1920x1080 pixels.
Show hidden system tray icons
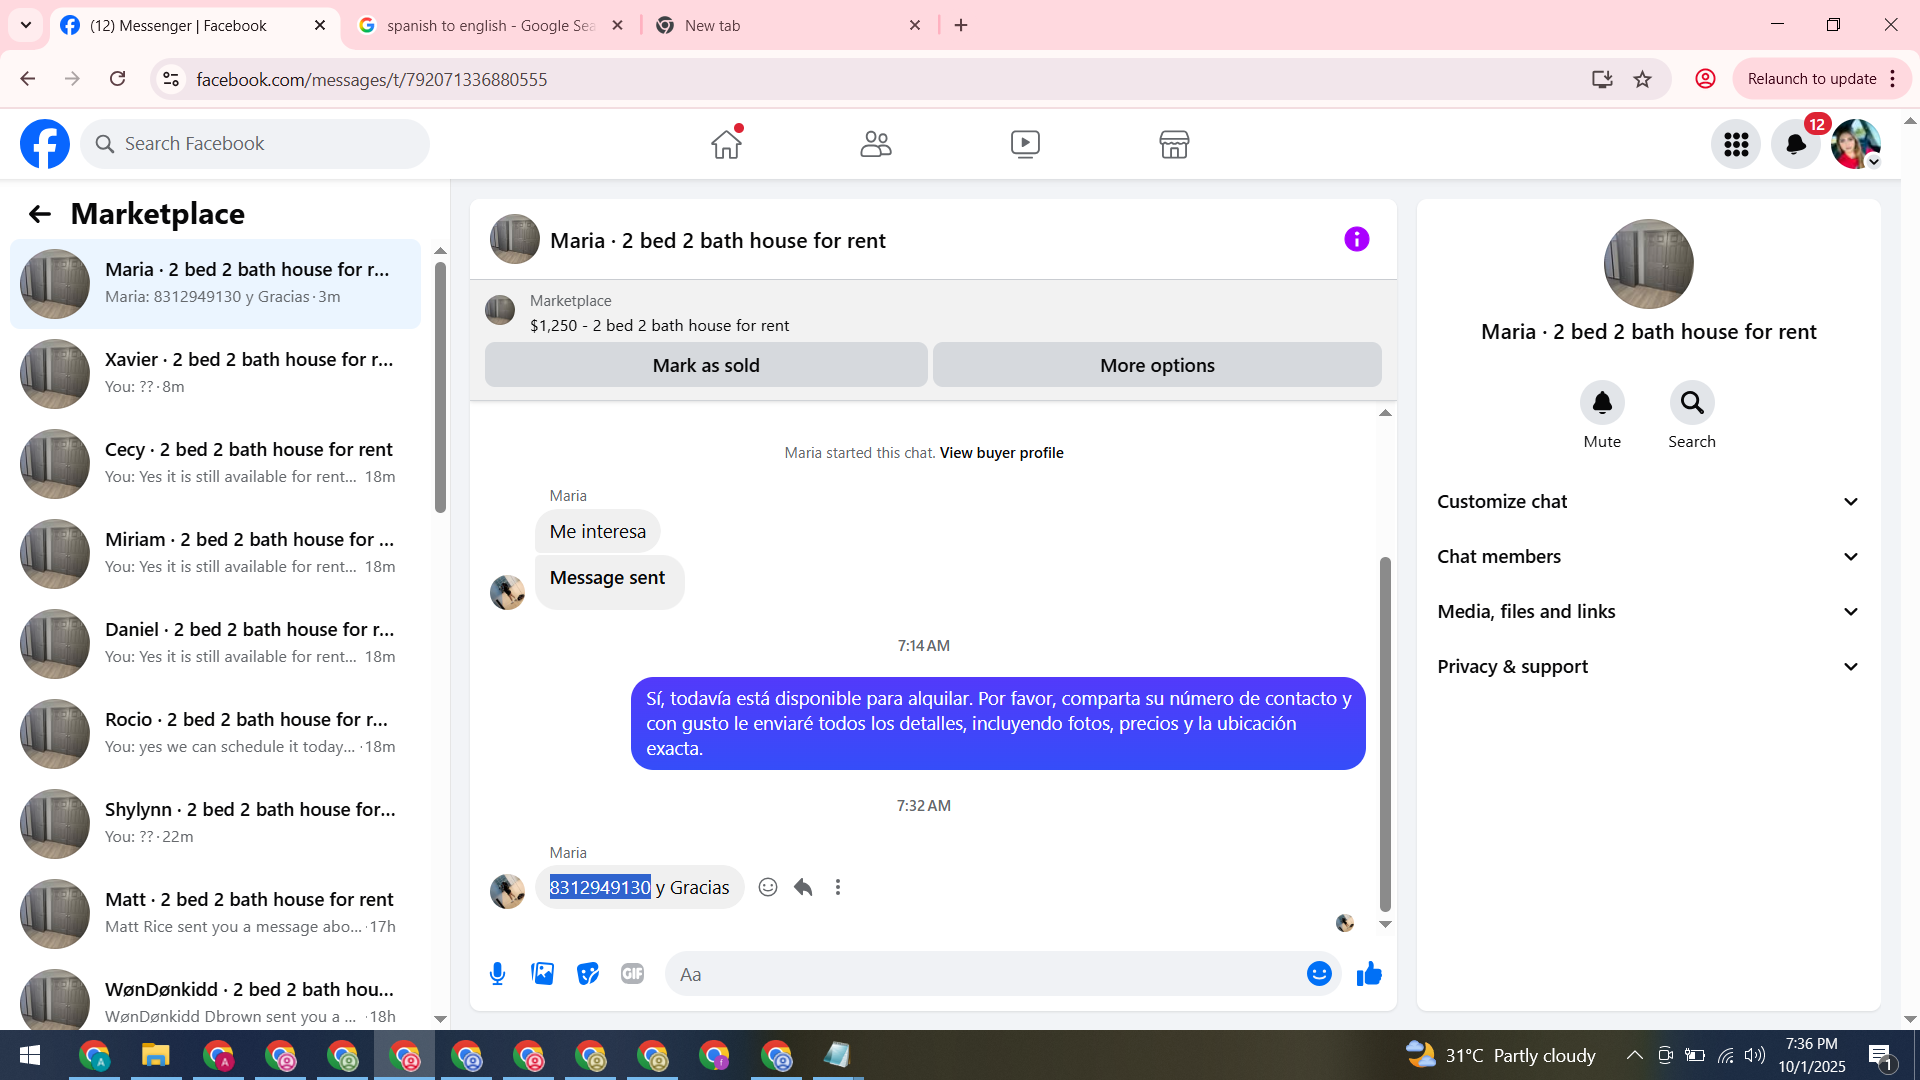coord(1634,1055)
